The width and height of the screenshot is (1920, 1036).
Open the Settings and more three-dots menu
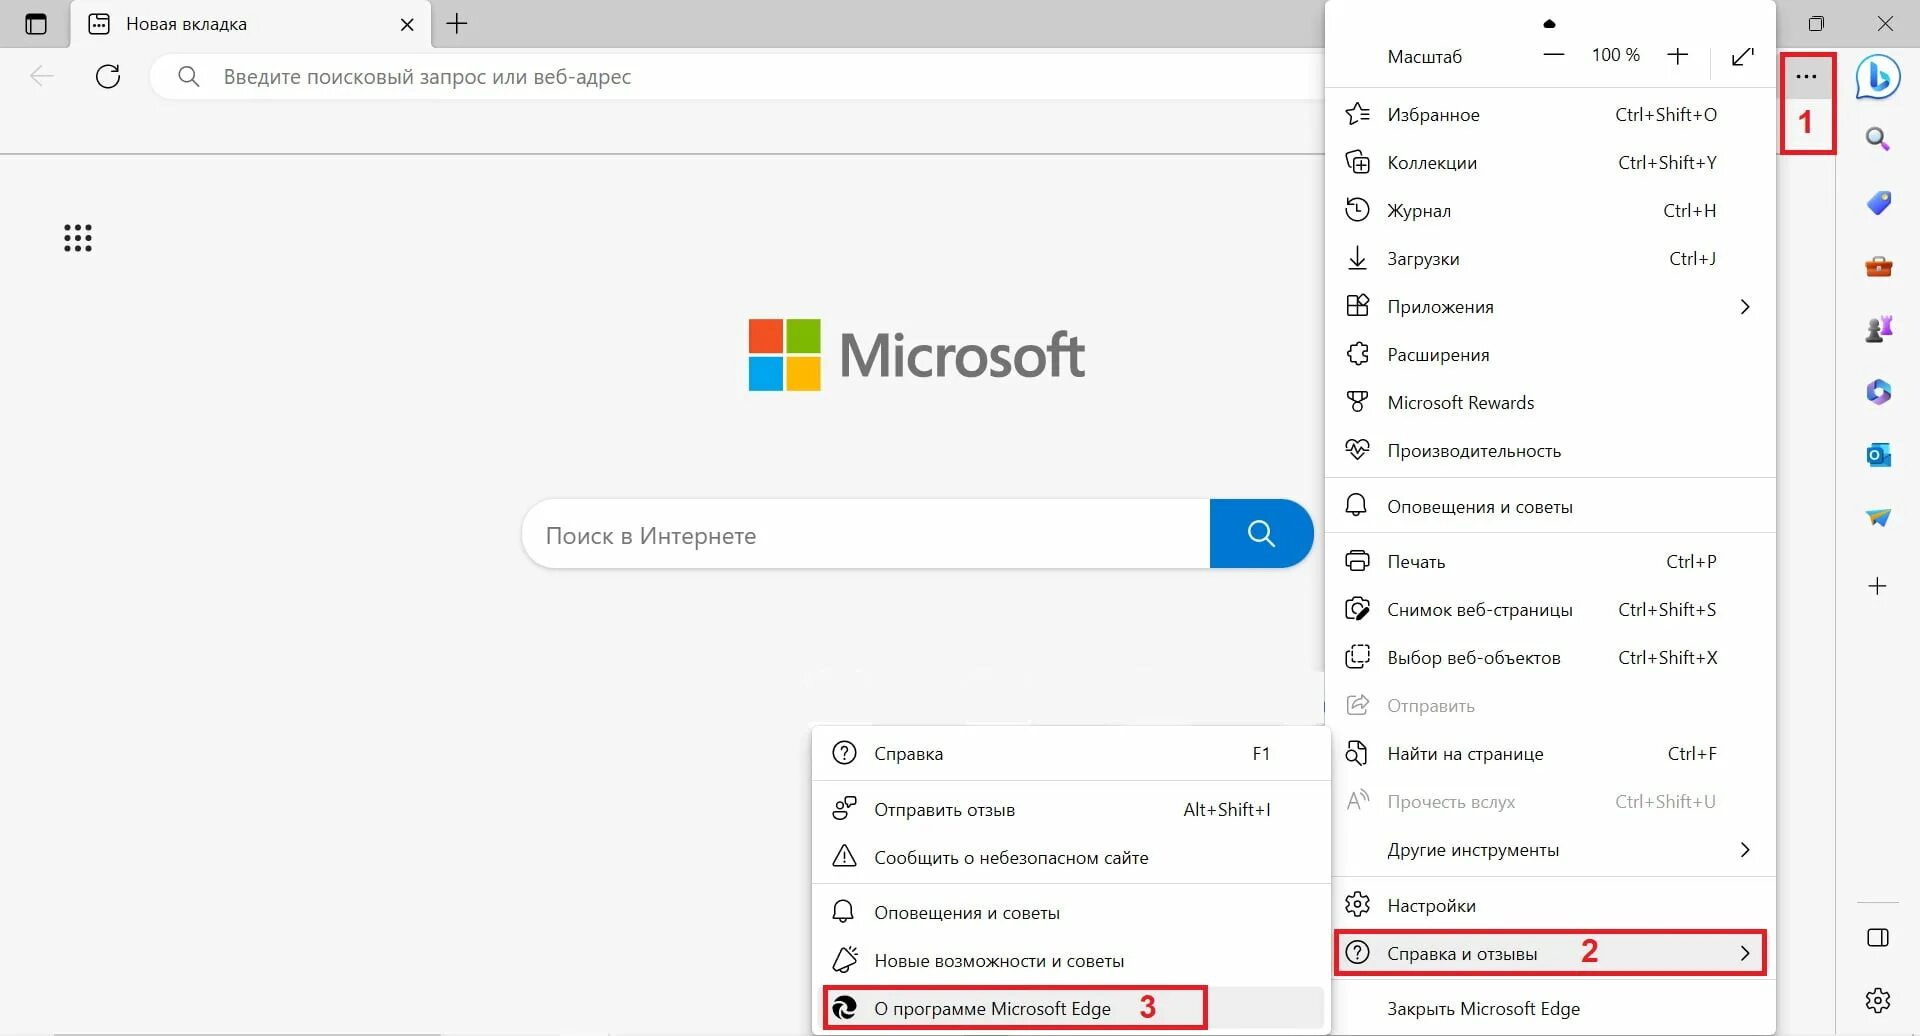[x=1806, y=77]
